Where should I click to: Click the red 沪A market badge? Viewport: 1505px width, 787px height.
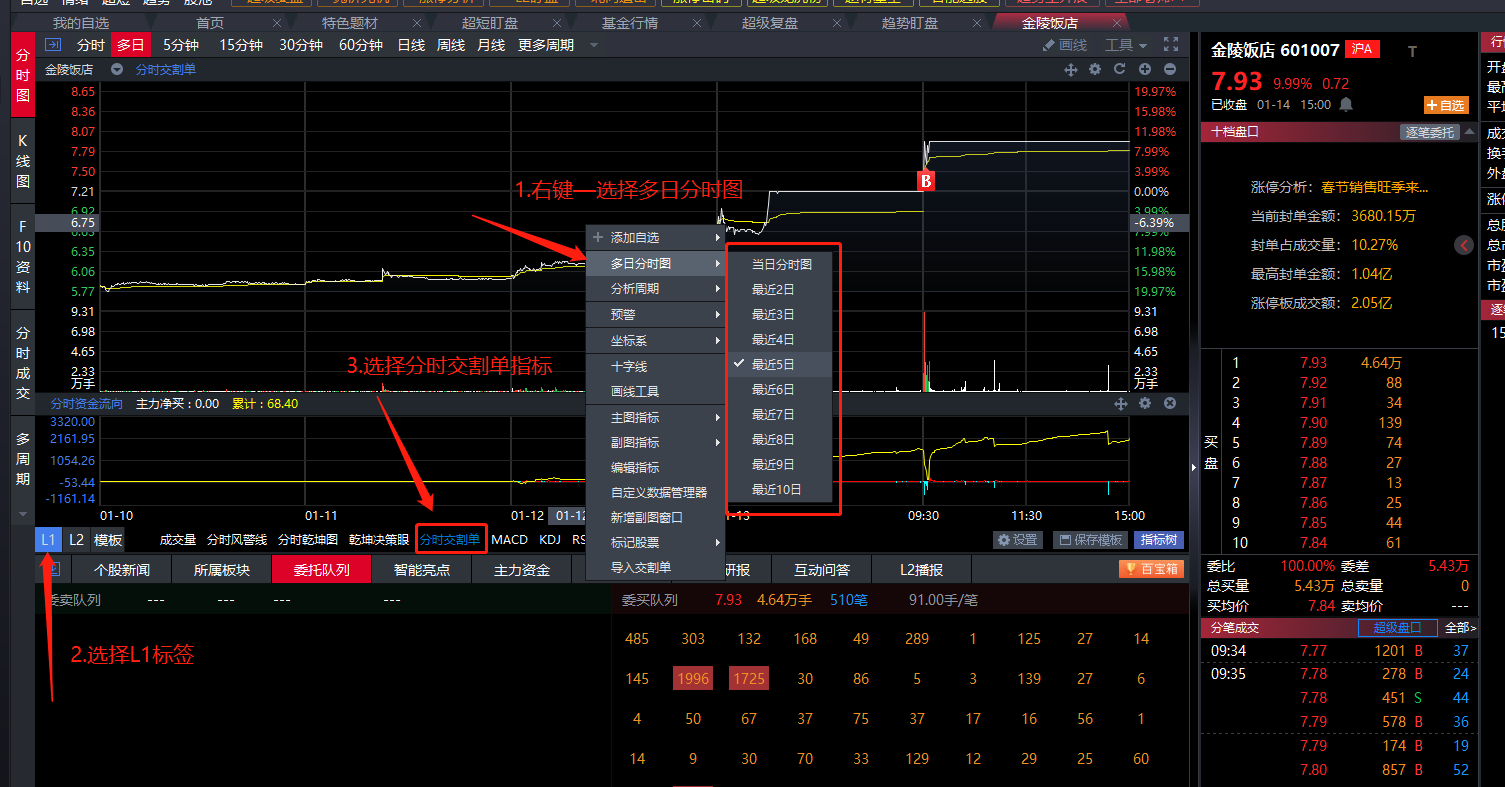pyautogui.click(x=1362, y=49)
